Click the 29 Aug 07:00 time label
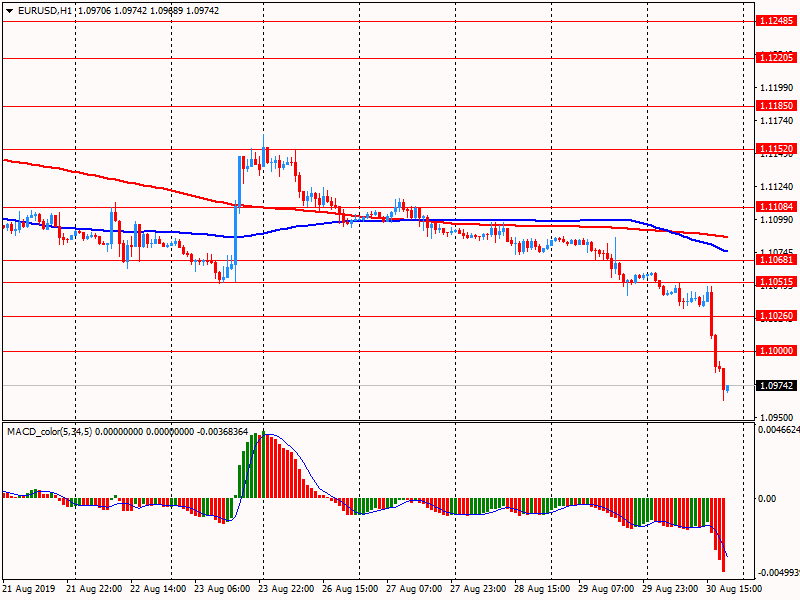 pos(606,589)
